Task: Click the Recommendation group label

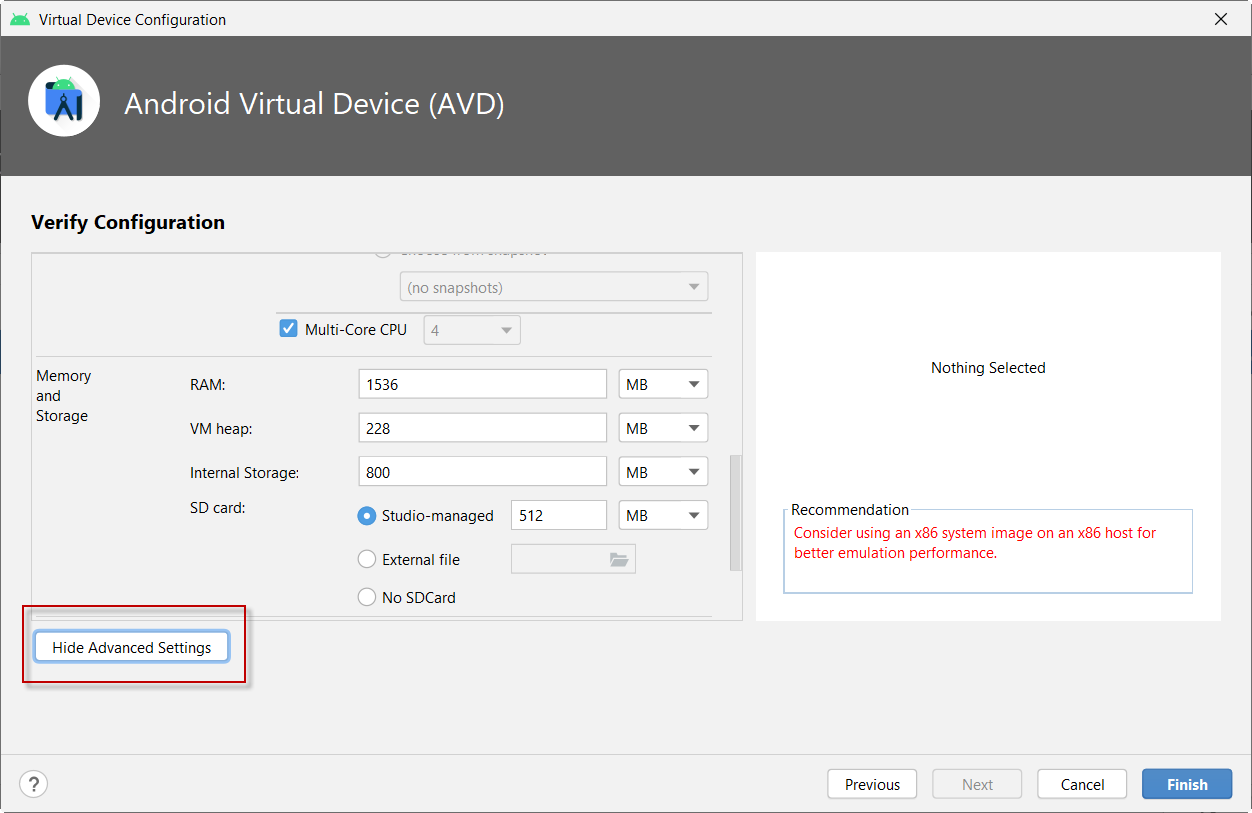Action: 850,510
